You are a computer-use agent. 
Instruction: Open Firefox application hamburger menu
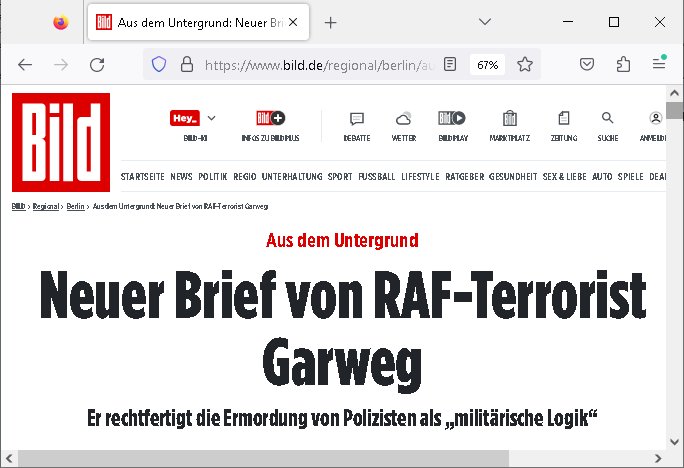click(659, 65)
